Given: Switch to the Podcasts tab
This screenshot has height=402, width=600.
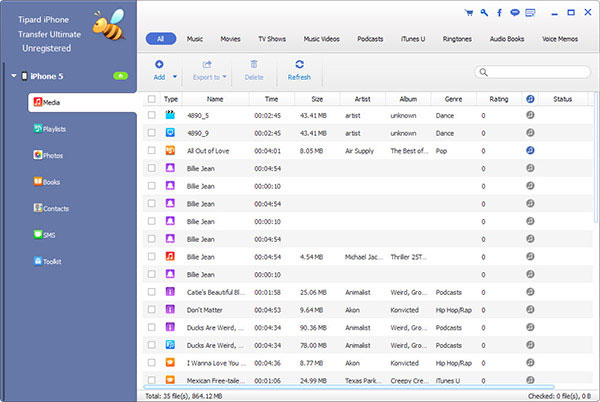Looking at the screenshot, I should pyautogui.click(x=370, y=39).
